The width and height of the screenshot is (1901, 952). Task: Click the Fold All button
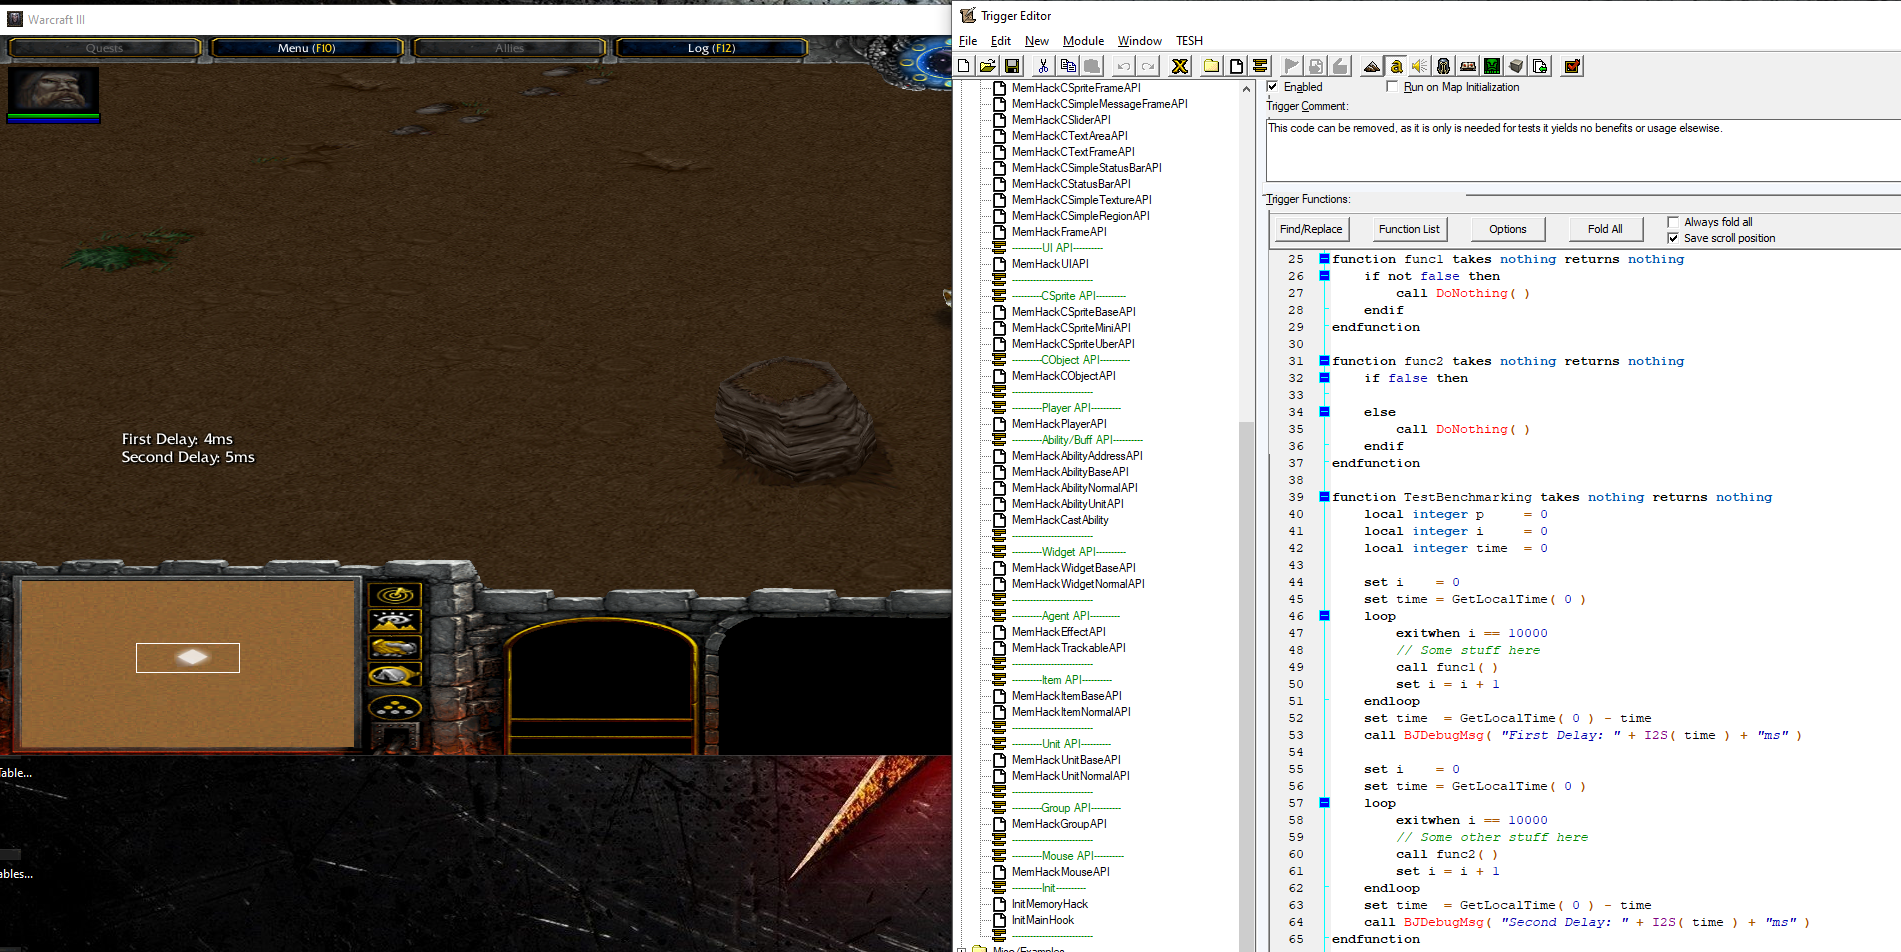(1605, 229)
